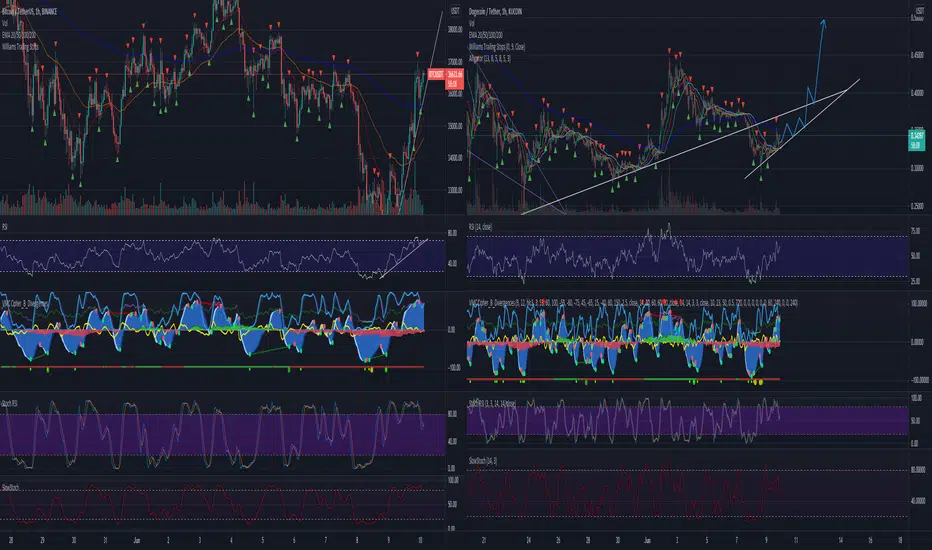Select VMC Cipher_B_Divergences legend on Dogecoin chart
Viewport: 932px width, 550px height.
coord(633,303)
